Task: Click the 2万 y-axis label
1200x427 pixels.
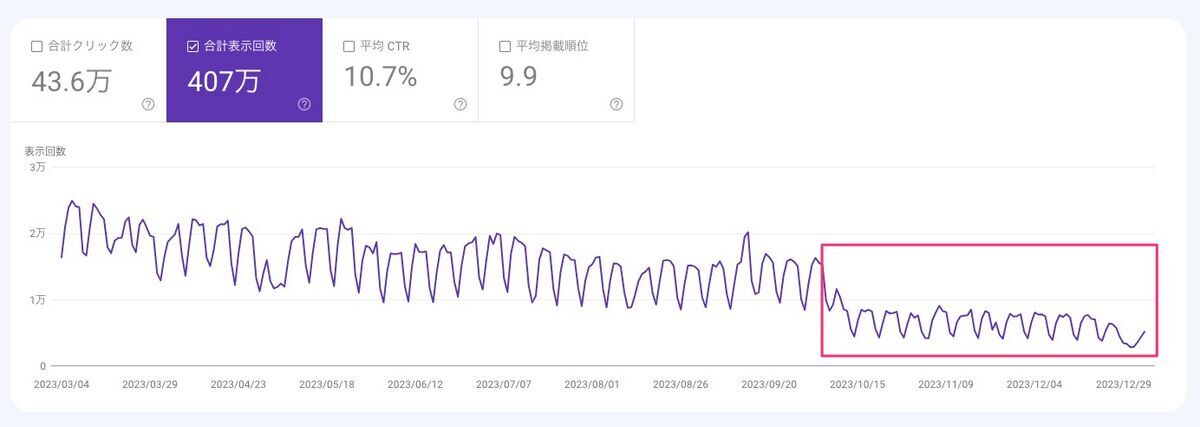Action: tap(38, 234)
